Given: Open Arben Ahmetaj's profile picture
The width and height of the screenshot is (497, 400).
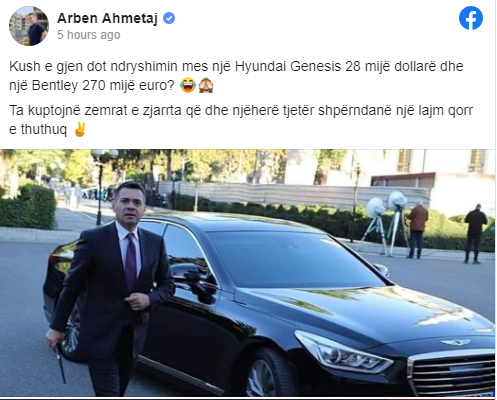Looking at the screenshot, I should pos(29,26).
